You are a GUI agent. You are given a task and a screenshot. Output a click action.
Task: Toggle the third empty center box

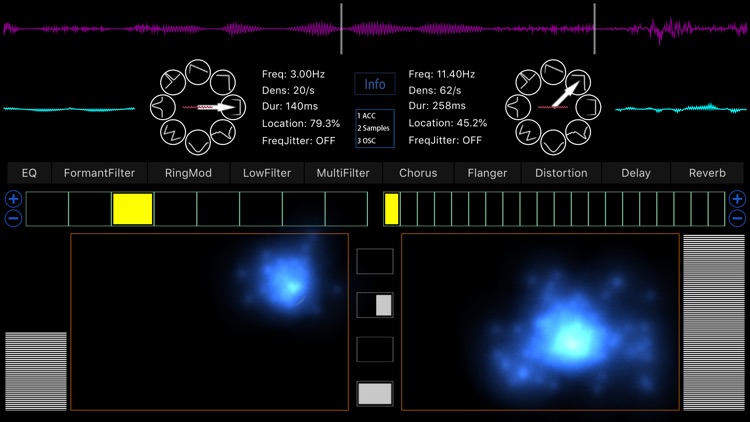375,349
